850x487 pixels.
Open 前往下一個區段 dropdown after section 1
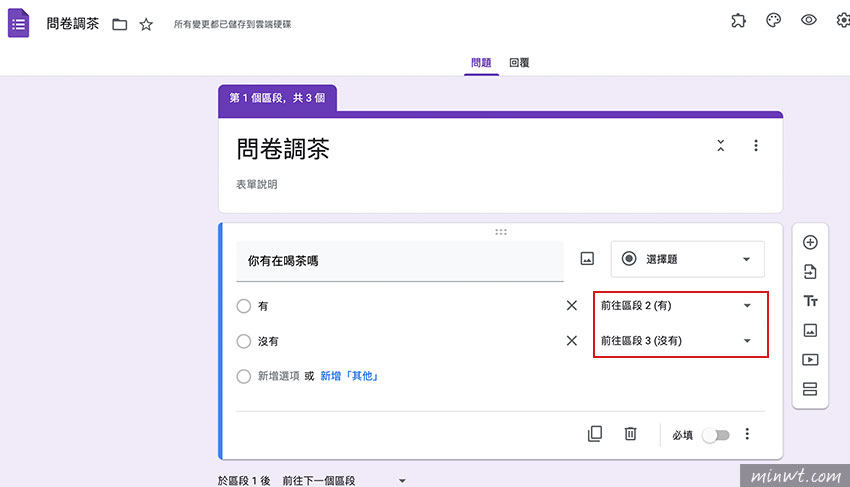(x=344, y=480)
